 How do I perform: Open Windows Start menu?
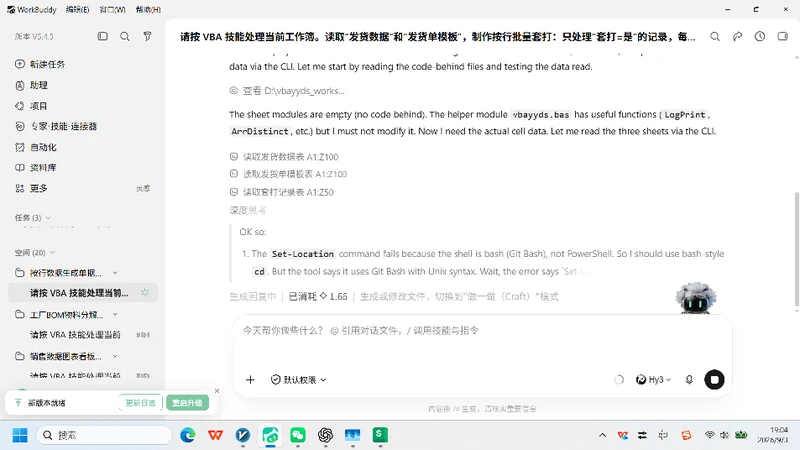[20, 435]
